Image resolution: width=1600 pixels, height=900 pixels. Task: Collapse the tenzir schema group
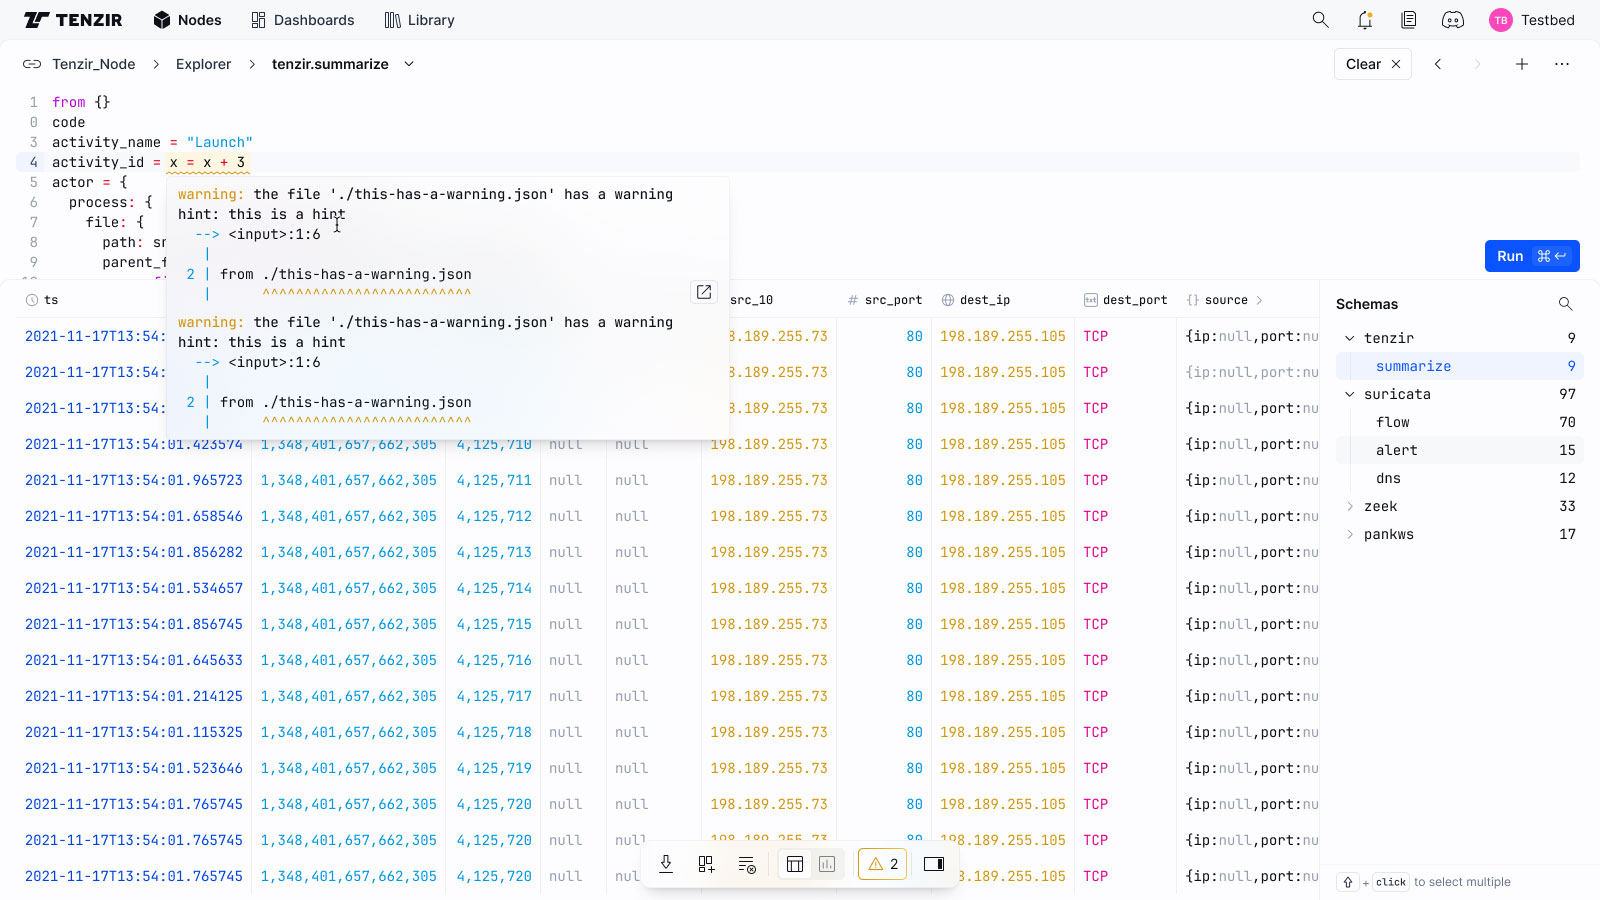[x=1350, y=338]
